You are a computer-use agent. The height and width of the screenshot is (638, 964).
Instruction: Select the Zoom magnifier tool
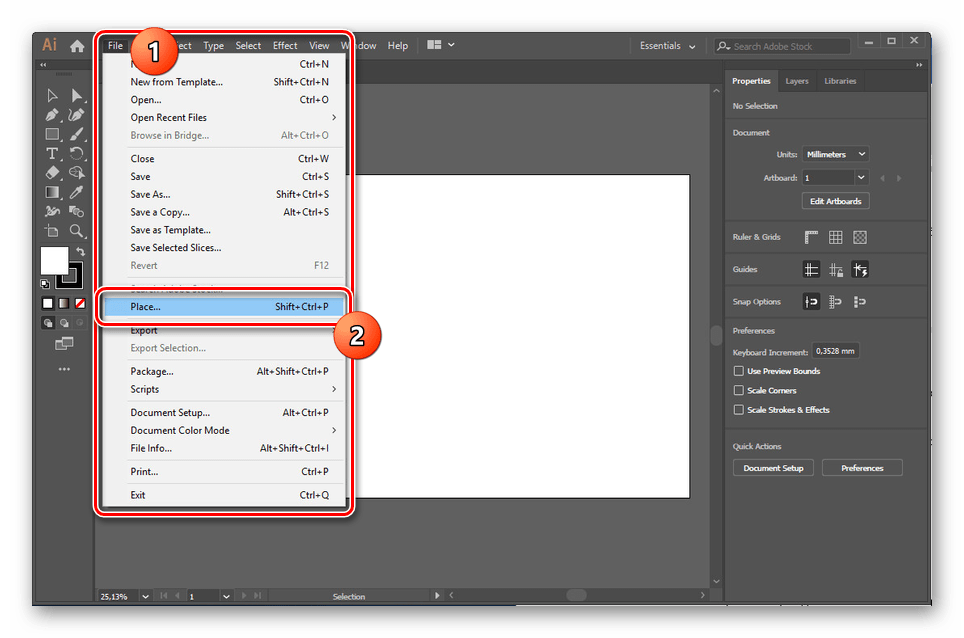pyautogui.click(x=76, y=231)
